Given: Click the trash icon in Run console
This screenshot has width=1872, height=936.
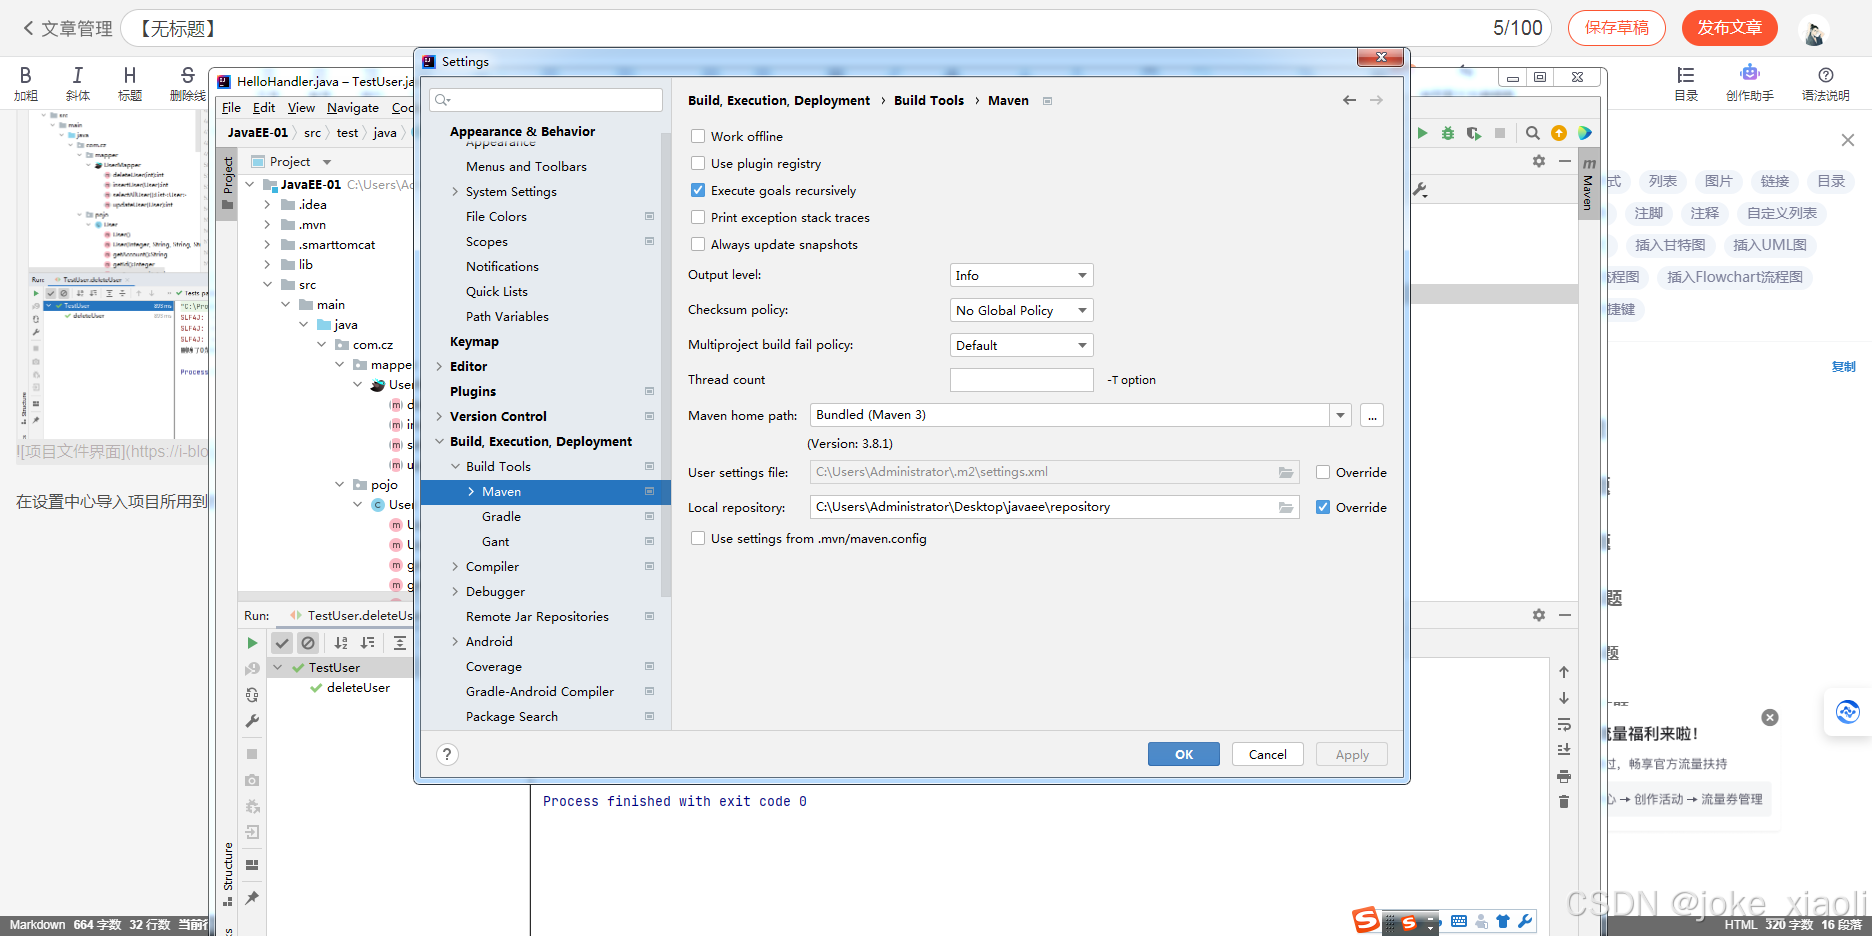Looking at the screenshot, I should pos(1564,802).
